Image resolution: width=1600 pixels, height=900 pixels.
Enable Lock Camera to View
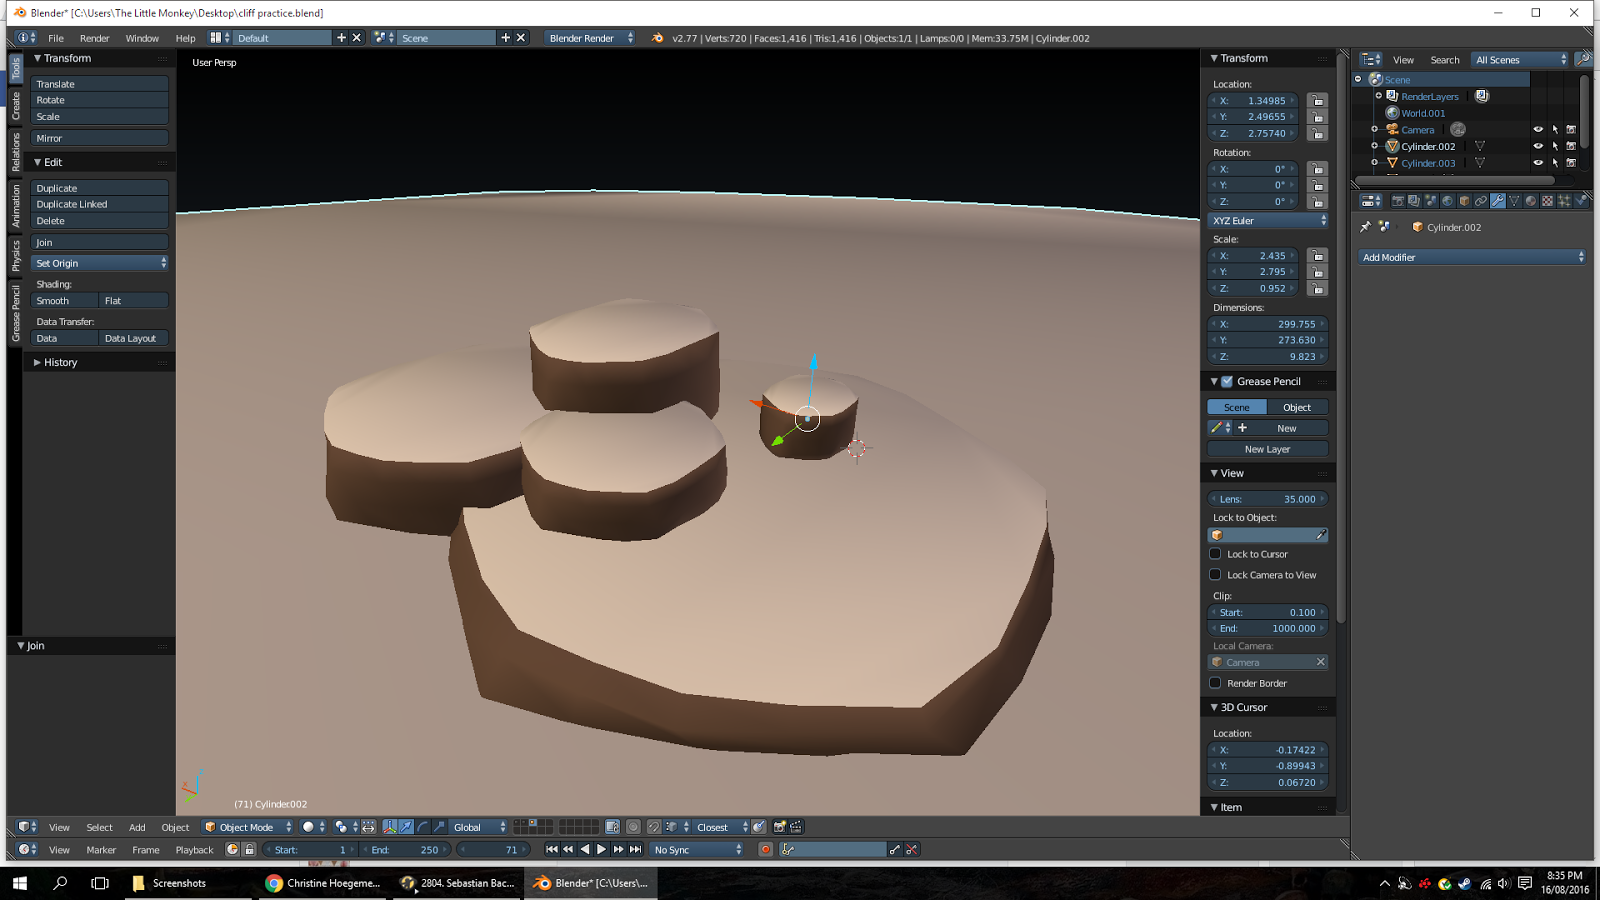click(1216, 575)
